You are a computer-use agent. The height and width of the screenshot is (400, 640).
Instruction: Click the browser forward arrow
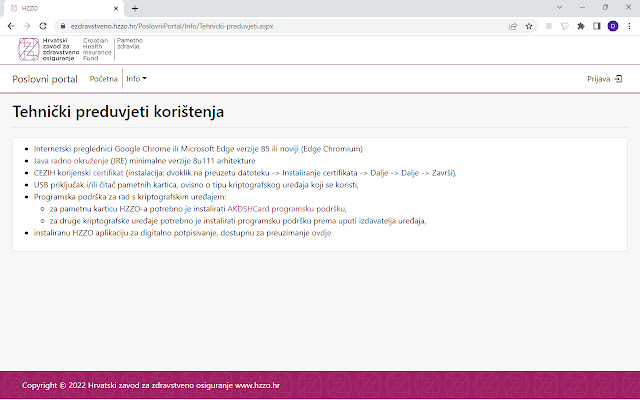(27, 26)
